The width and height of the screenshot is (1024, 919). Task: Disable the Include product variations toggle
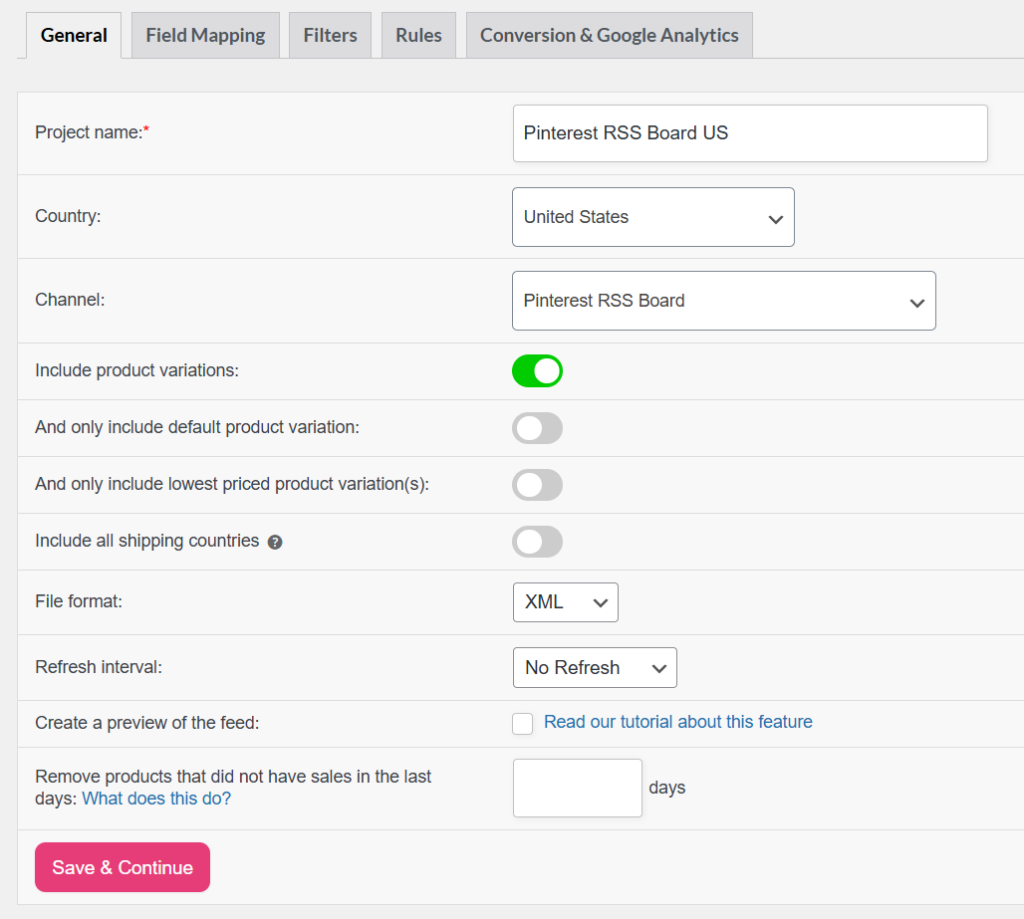tap(537, 371)
